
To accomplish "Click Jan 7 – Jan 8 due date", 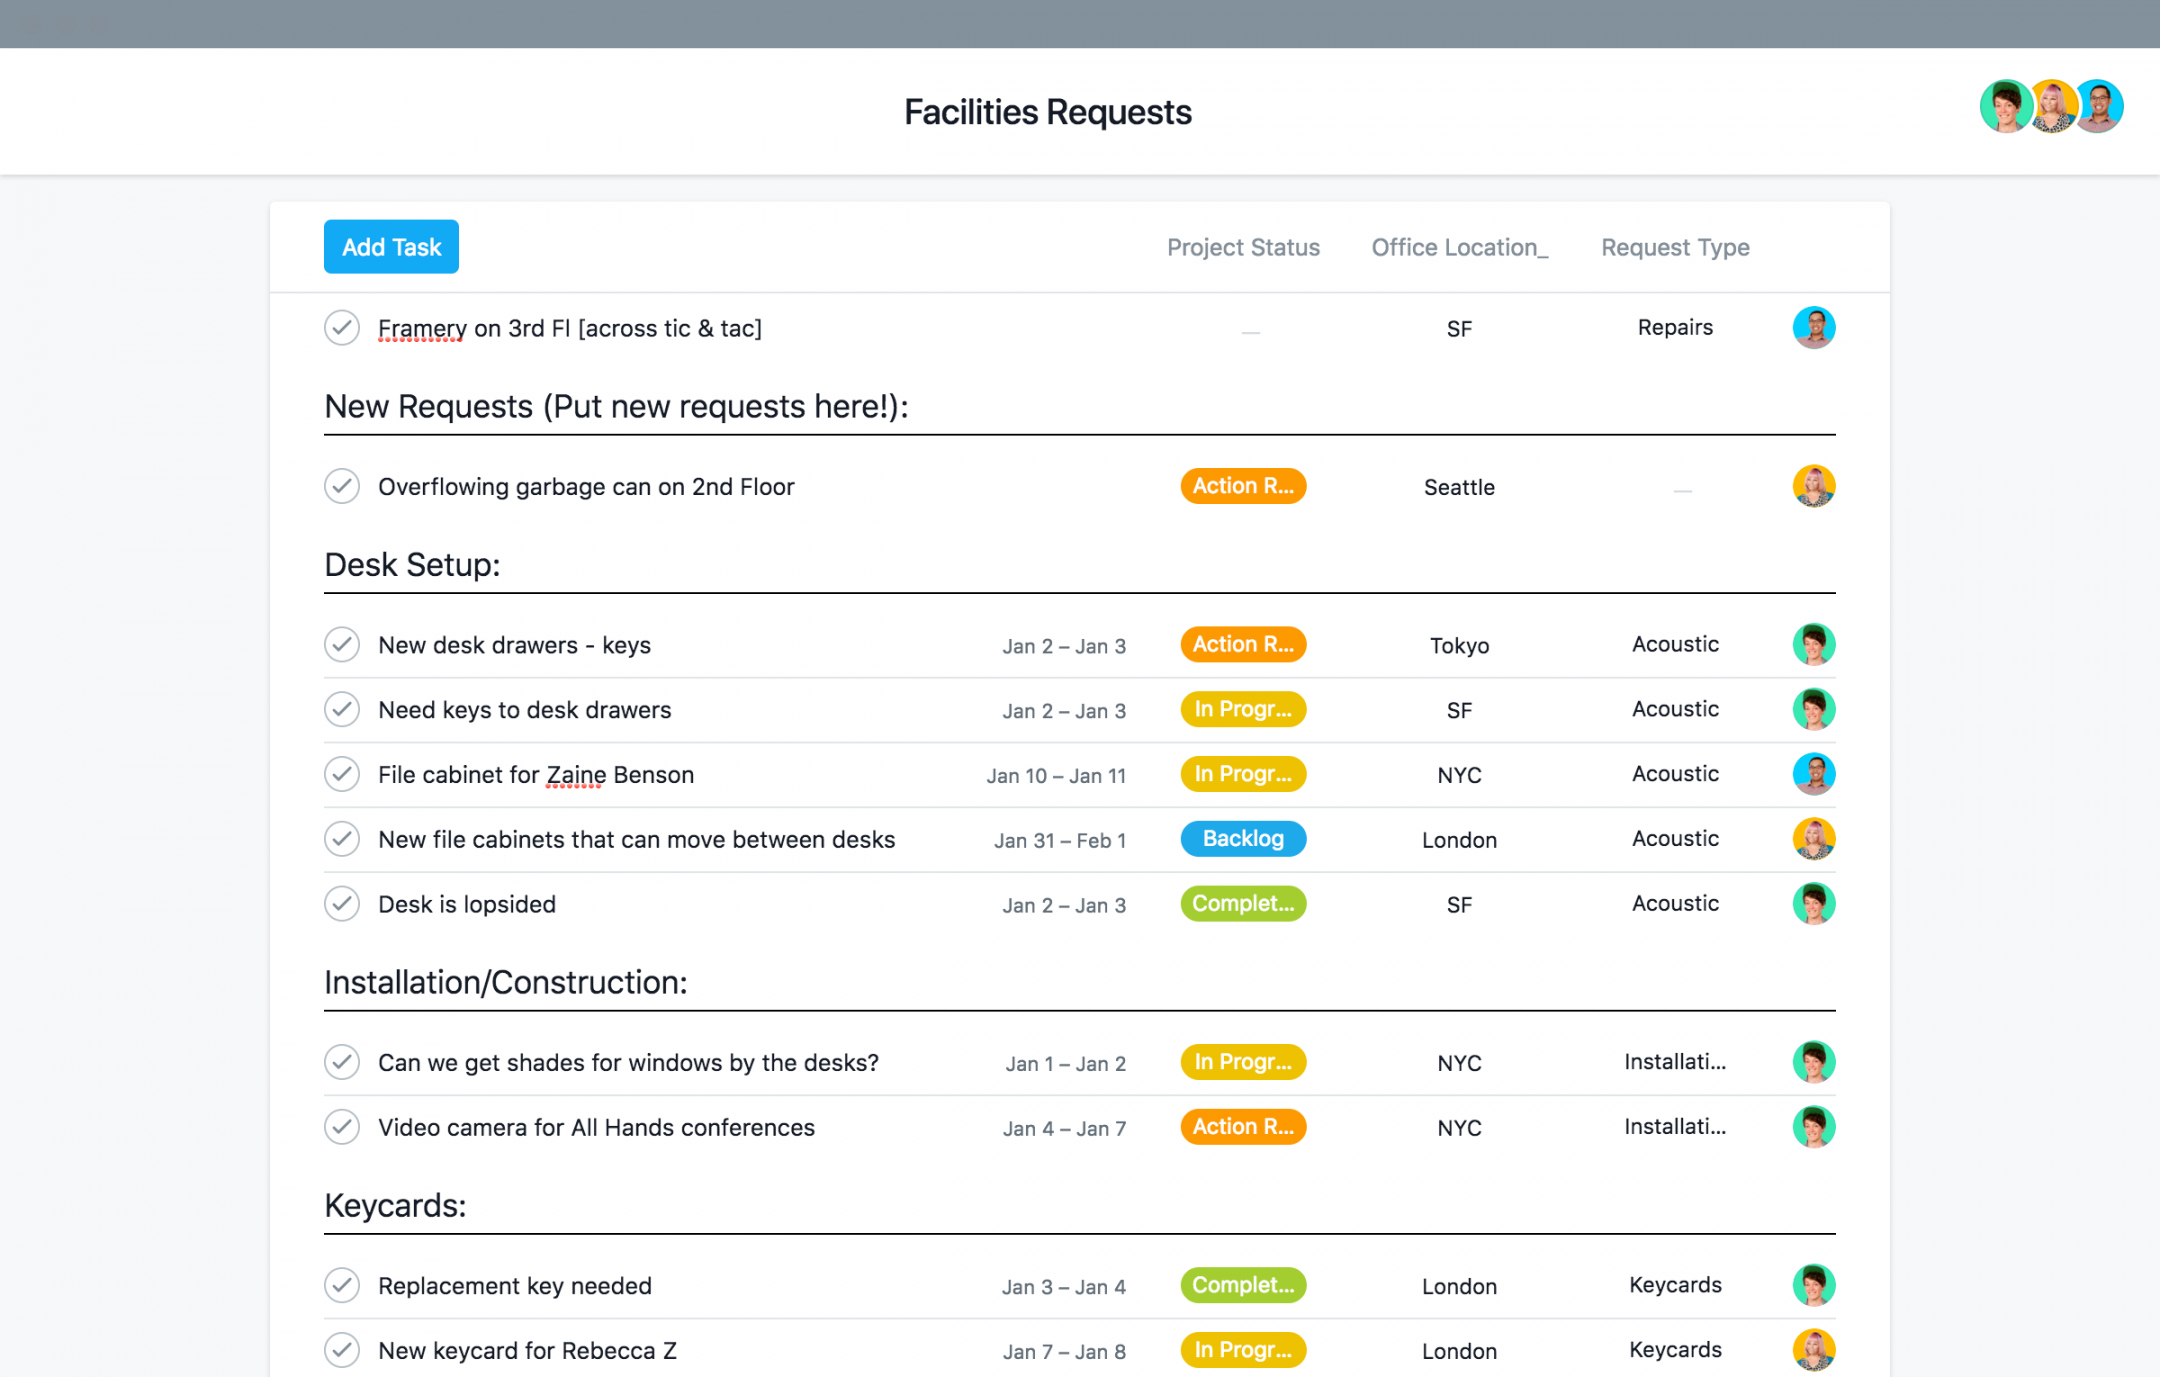I will click(1064, 1352).
